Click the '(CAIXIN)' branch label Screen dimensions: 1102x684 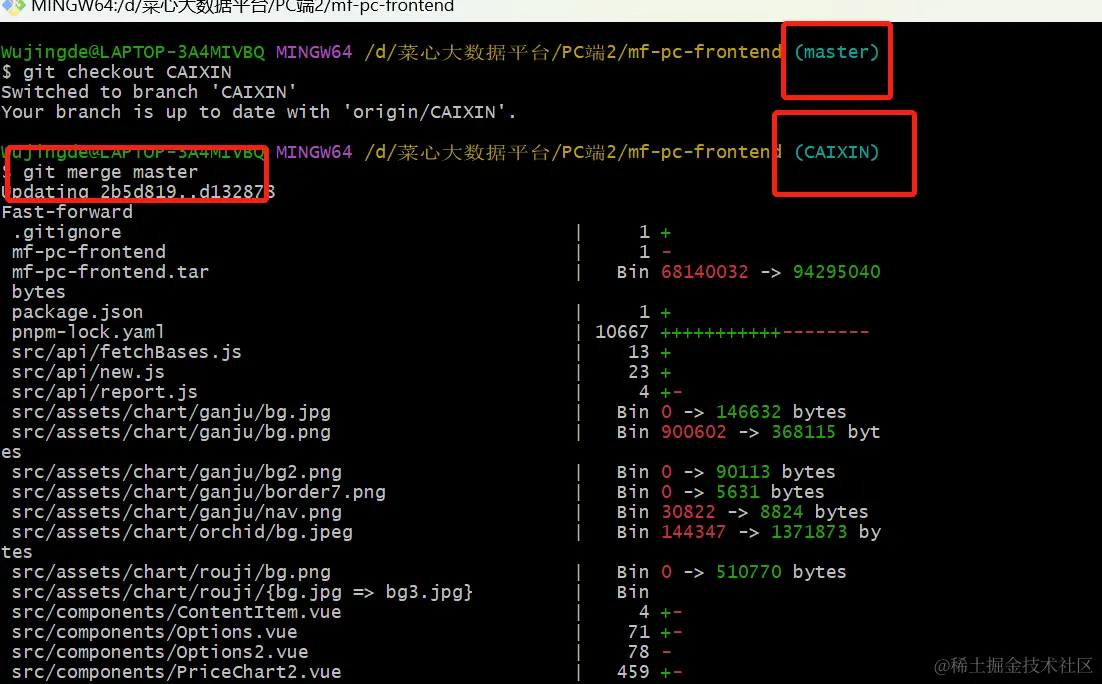[x=836, y=152]
